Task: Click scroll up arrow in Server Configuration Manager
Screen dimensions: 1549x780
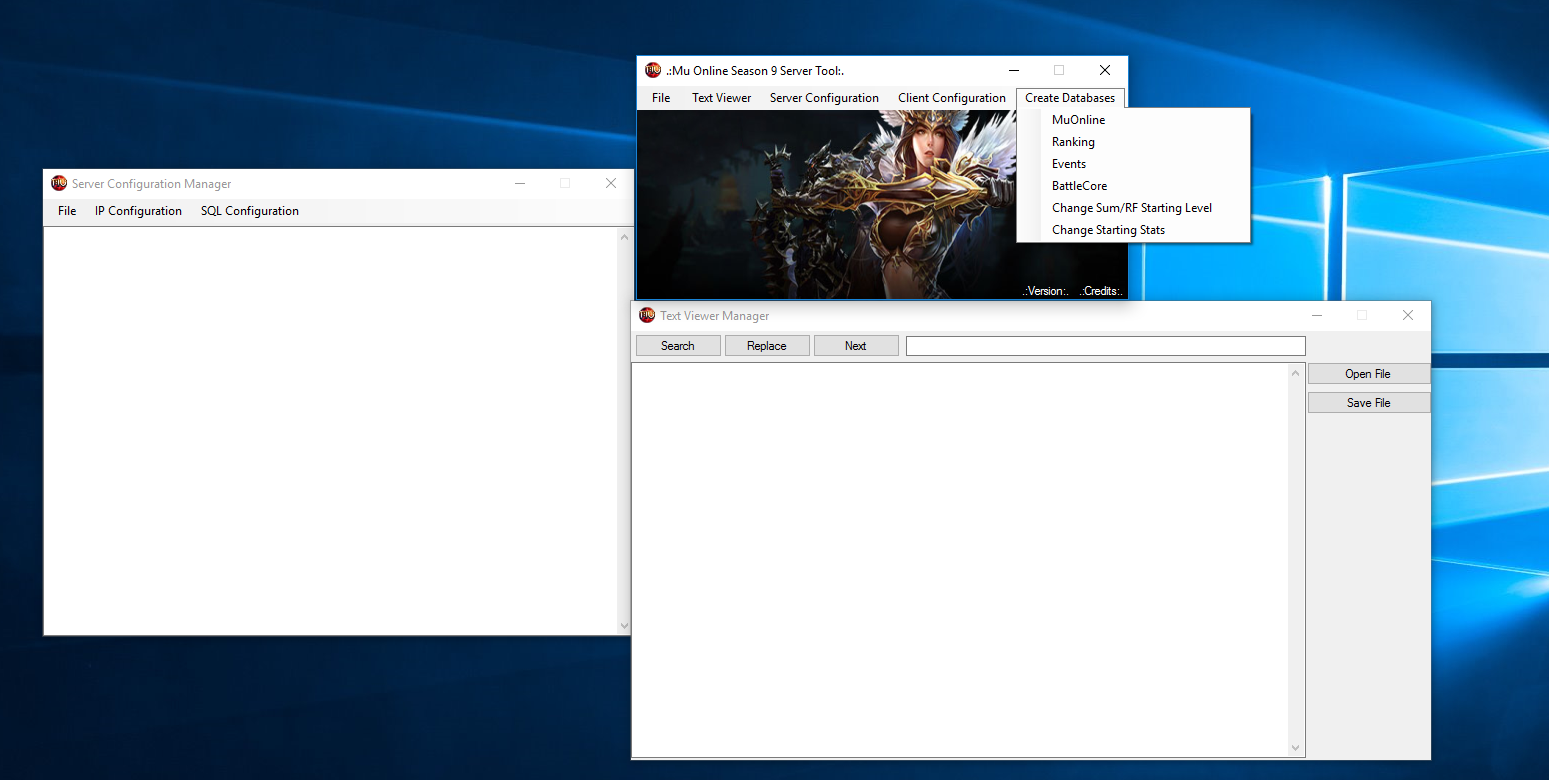Action: tap(625, 237)
